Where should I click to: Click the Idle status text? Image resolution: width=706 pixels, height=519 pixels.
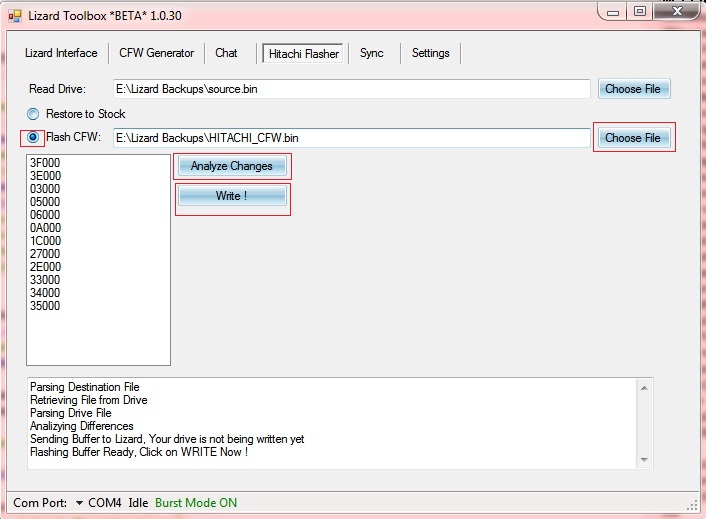point(138,503)
